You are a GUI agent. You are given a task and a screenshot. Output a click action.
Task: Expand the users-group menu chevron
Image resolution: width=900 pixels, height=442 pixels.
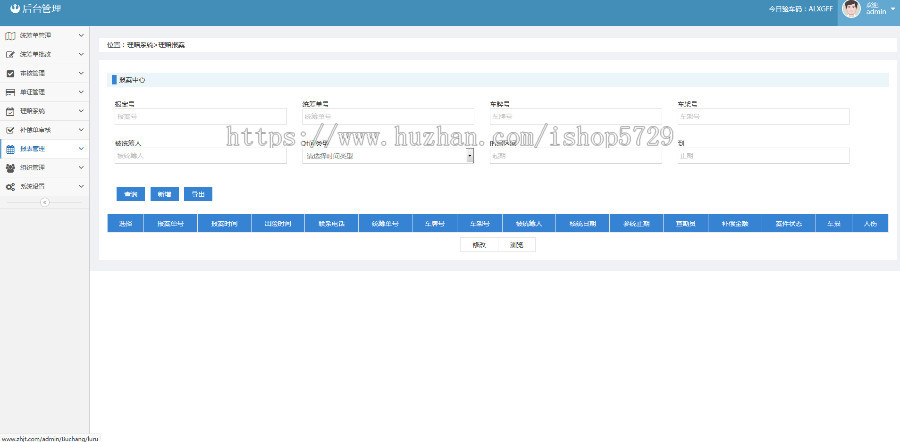click(x=81, y=168)
